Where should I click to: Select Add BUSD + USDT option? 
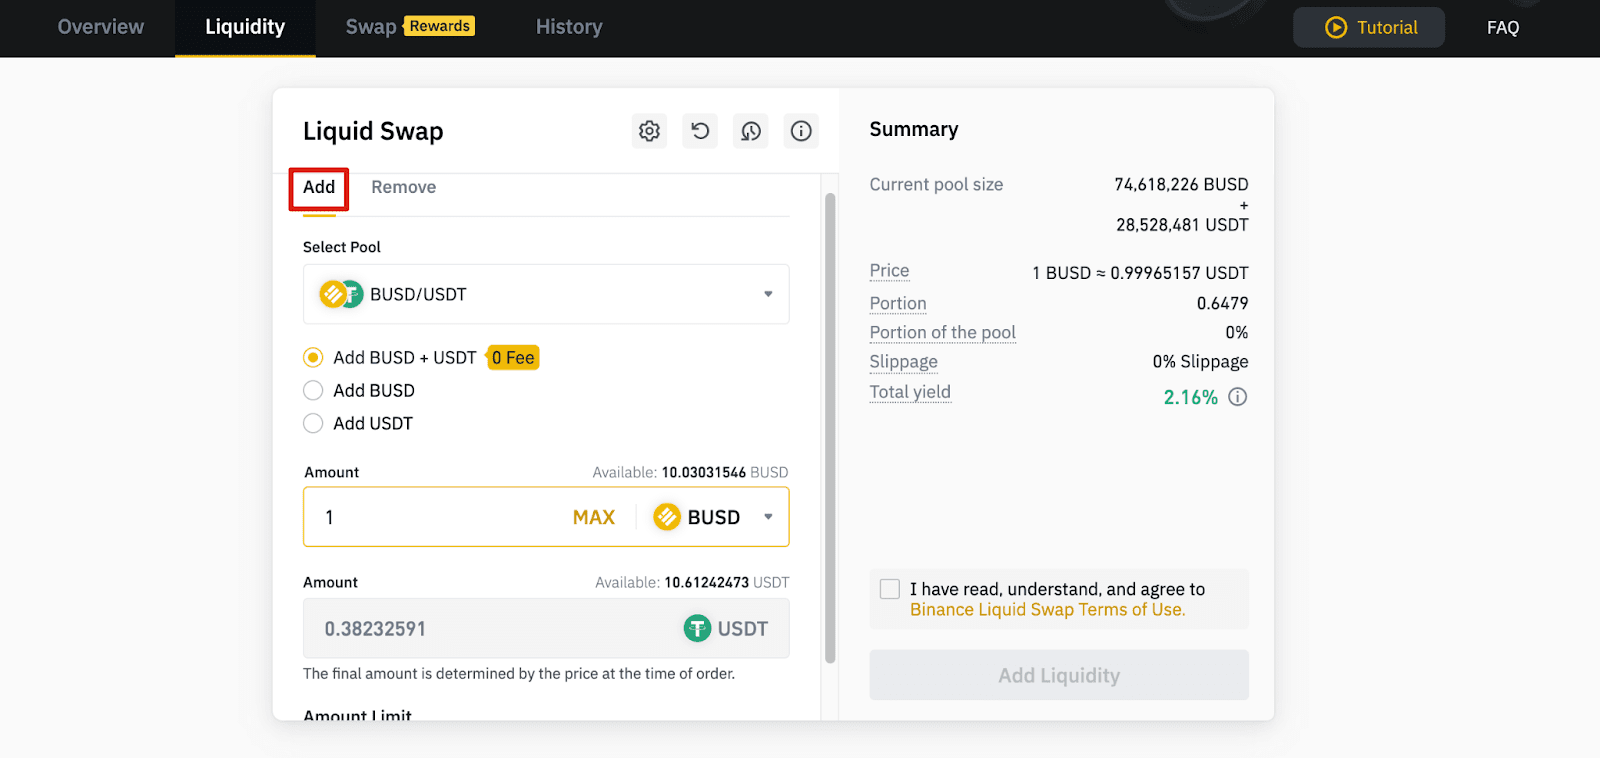point(313,357)
